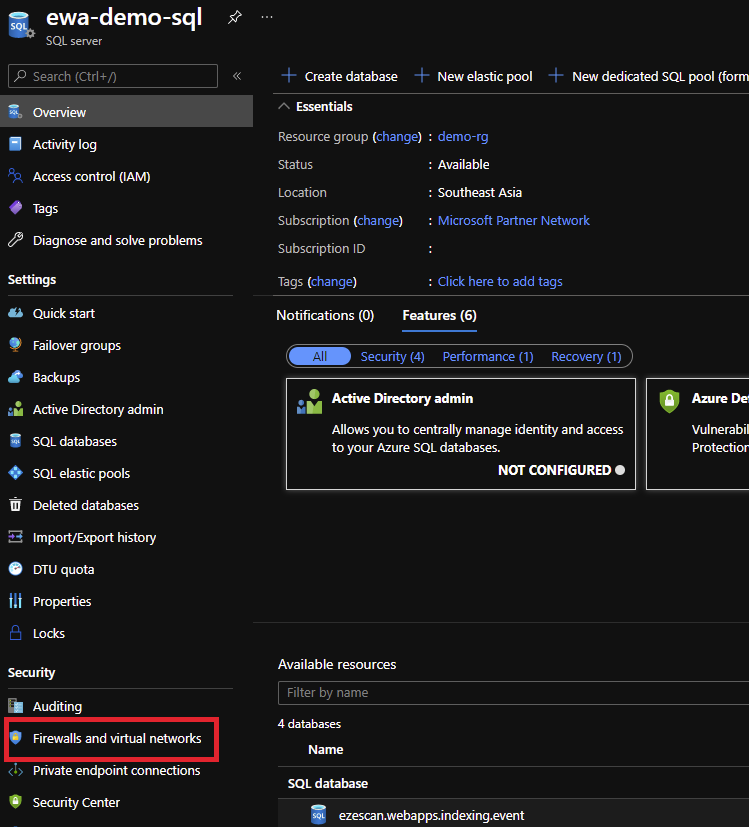Image resolution: width=749 pixels, height=827 pixels.
Task: Open Firewalls and virtual networks
Action: (117, 739)
